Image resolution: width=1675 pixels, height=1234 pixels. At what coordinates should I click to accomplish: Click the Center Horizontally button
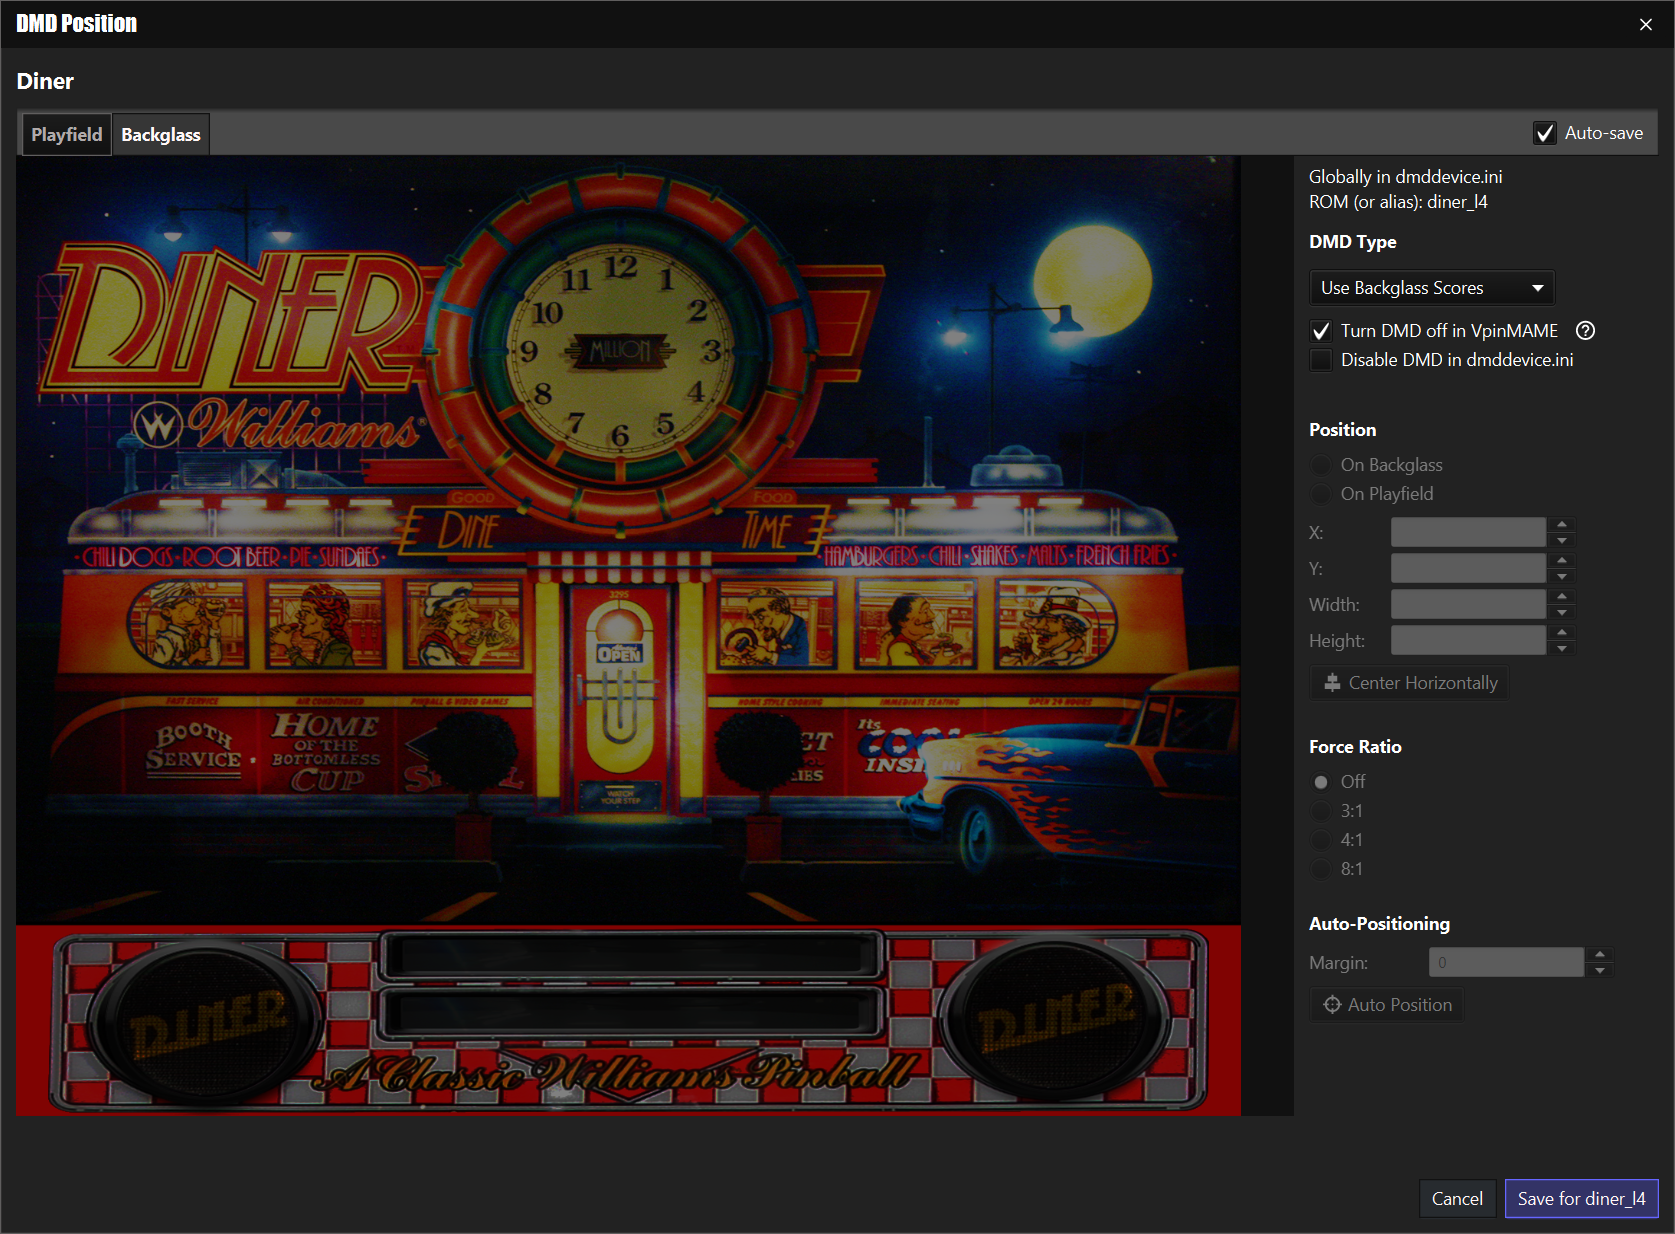(x=1409, y=683)
